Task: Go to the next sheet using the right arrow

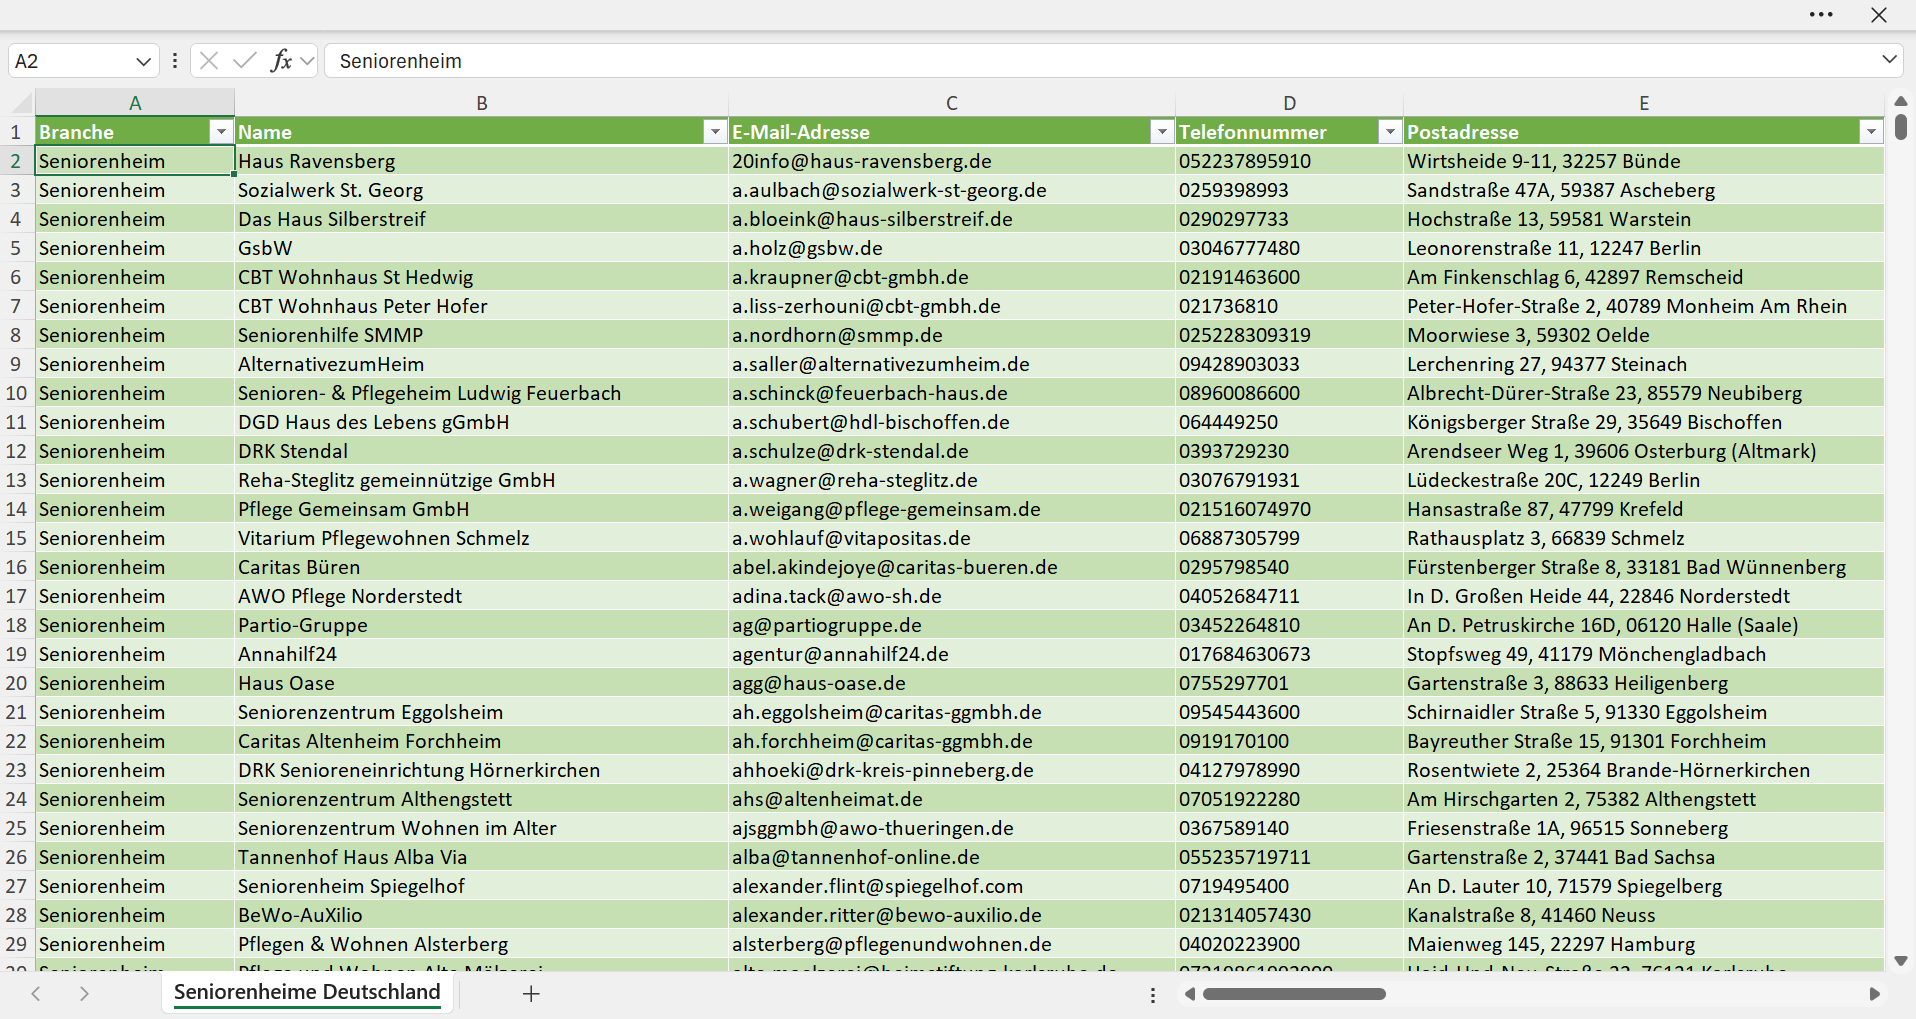Action: [84, 994]
